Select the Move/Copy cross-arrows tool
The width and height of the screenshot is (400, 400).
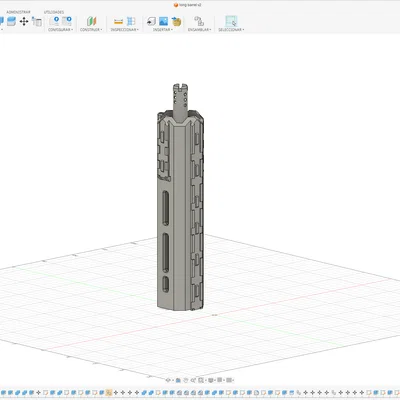pos(24,22)
